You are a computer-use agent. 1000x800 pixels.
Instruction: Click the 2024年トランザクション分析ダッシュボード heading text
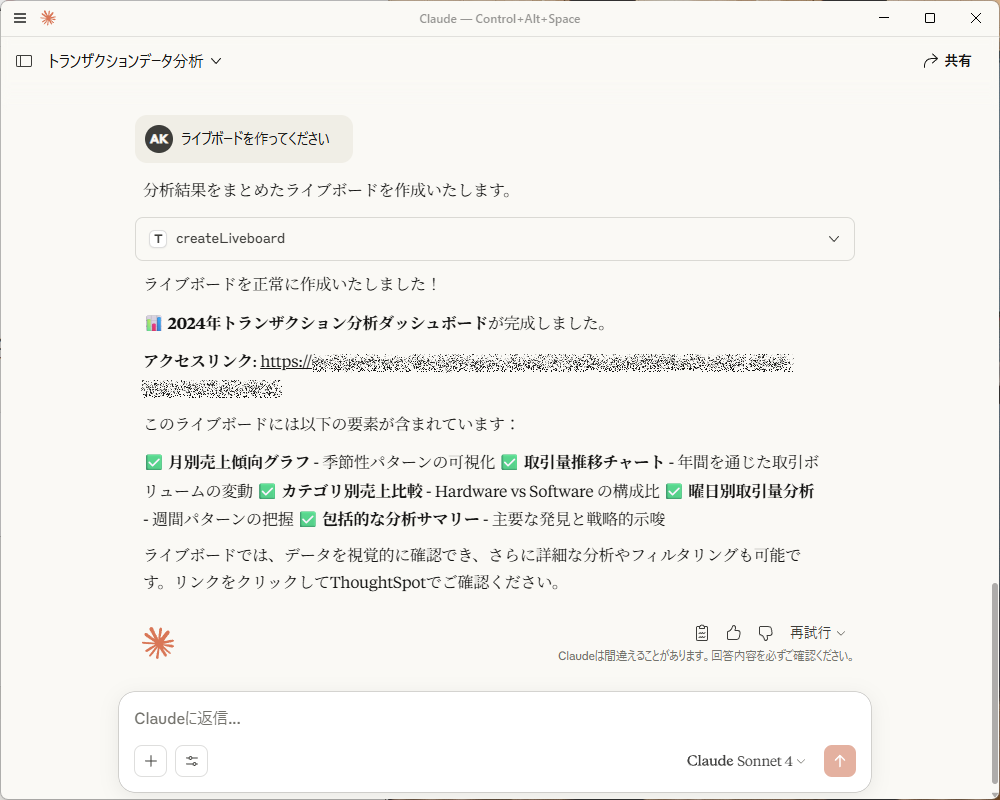pos(328,323)
